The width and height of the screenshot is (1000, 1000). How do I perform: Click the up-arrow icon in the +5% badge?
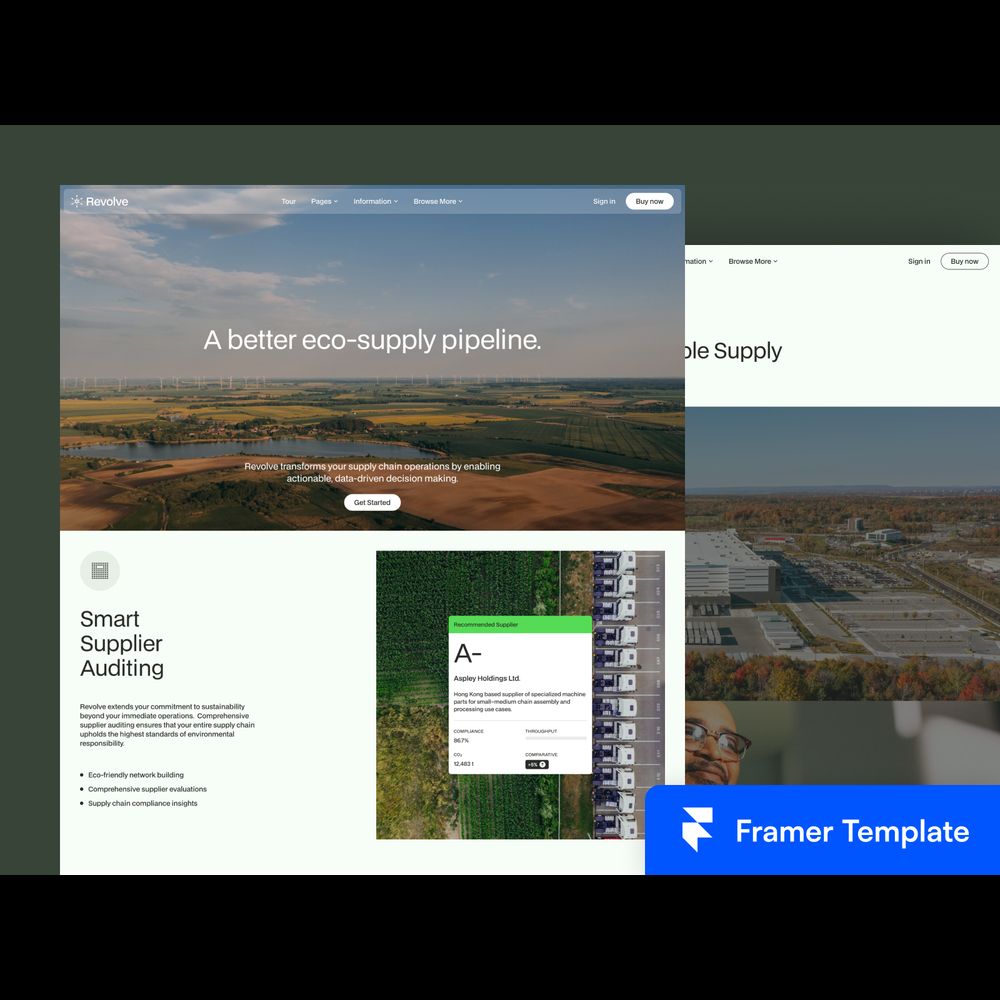(543, 764)
